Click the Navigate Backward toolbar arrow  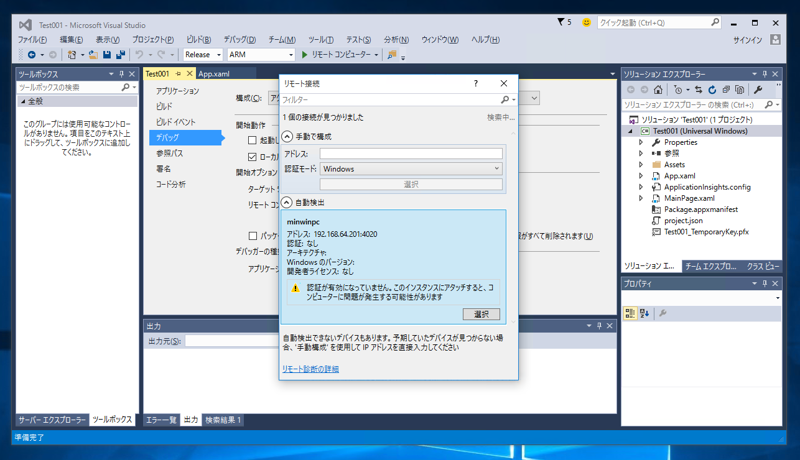[32, 55]
